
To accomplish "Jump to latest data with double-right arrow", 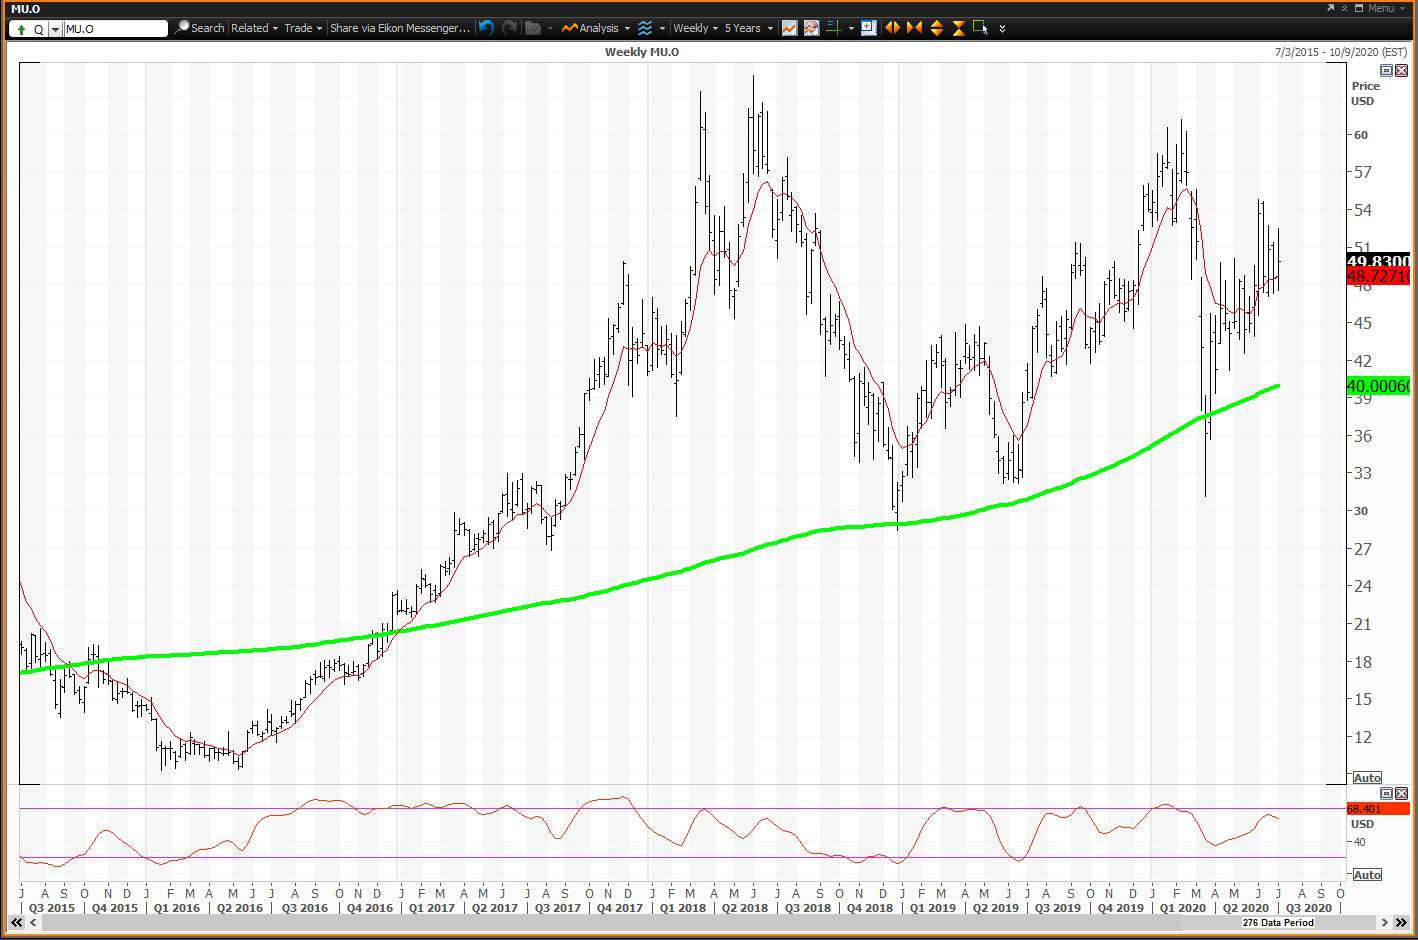I will pyautogui.click(x=1401, y=922).
